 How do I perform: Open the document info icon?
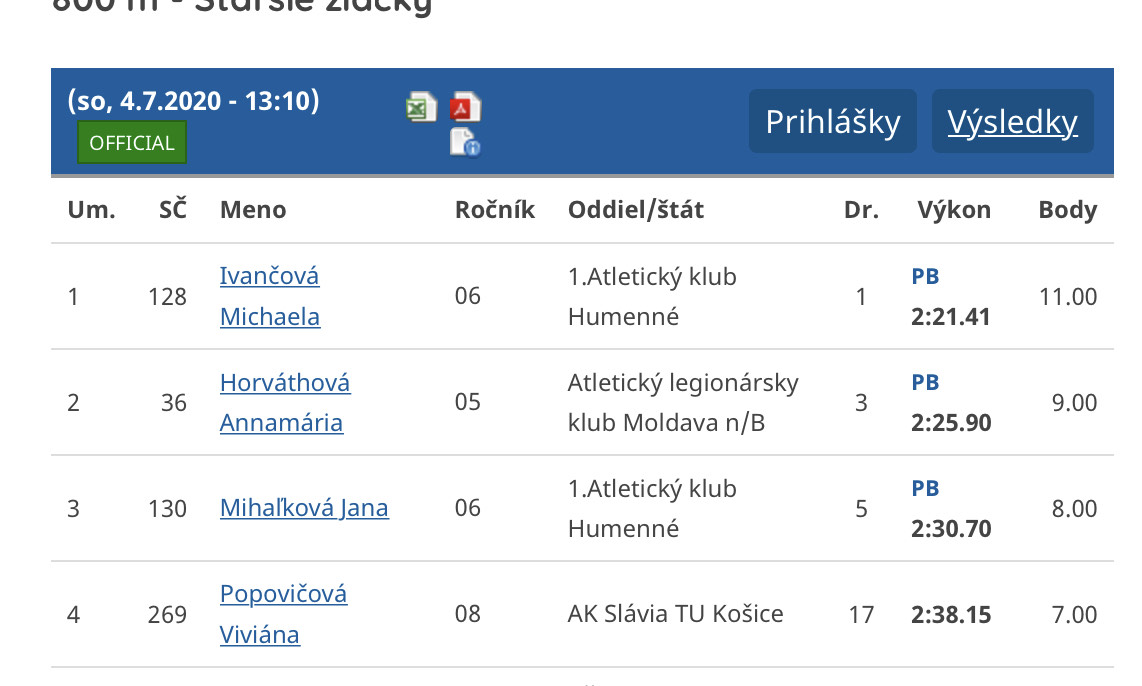click(x=465, y=142)
